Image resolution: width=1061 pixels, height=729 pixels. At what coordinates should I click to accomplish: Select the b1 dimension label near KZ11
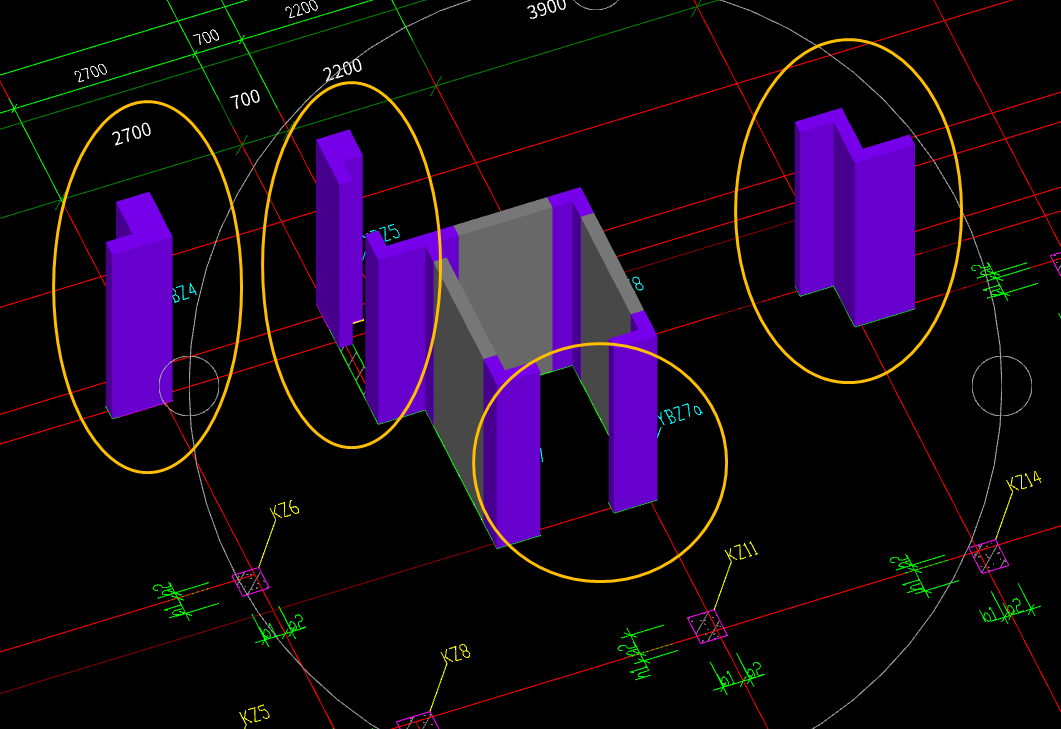pyautogui.click(x=727, y=680)
